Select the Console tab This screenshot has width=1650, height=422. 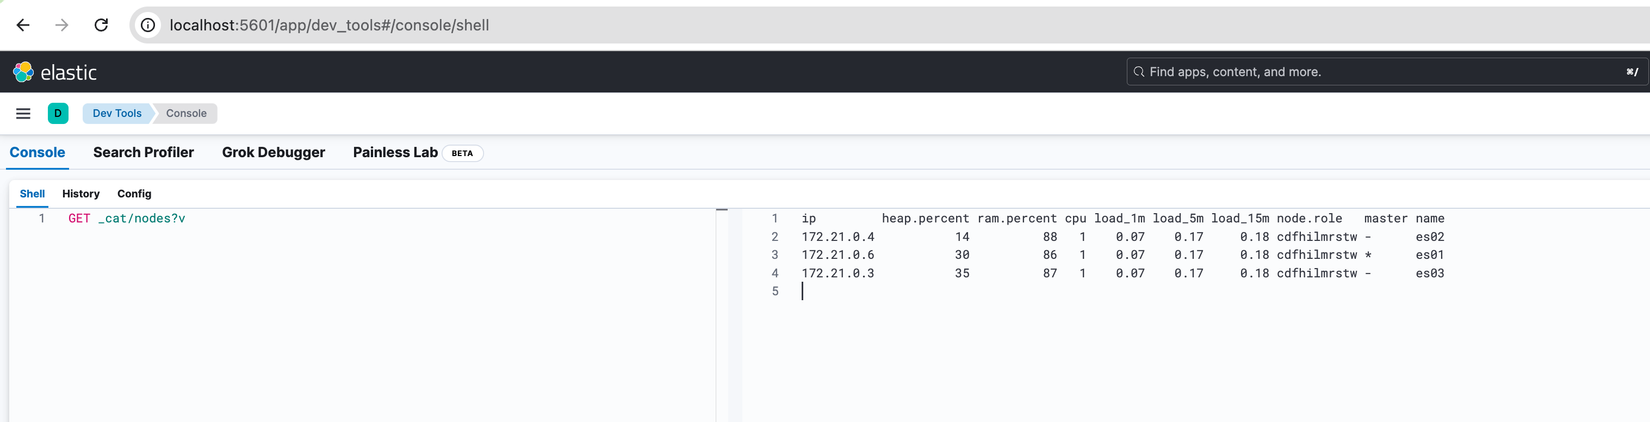click(x=37, y=153)
